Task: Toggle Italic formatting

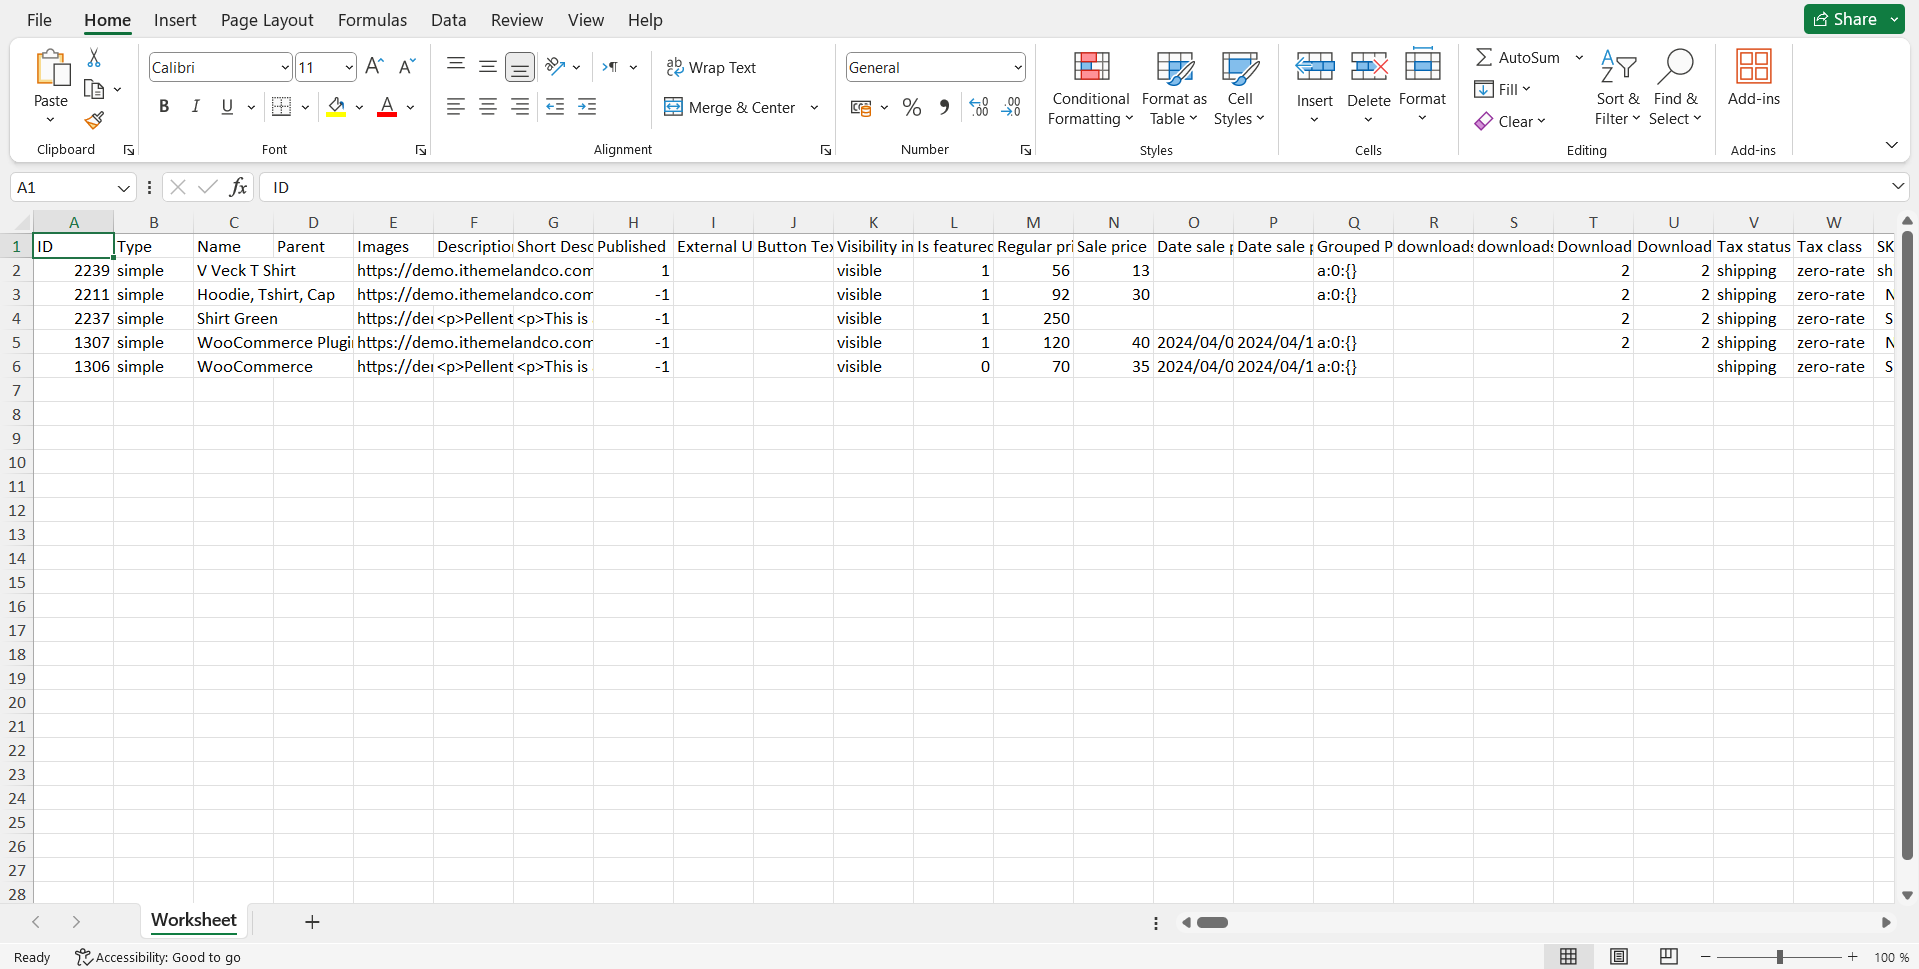Action: 196,107
